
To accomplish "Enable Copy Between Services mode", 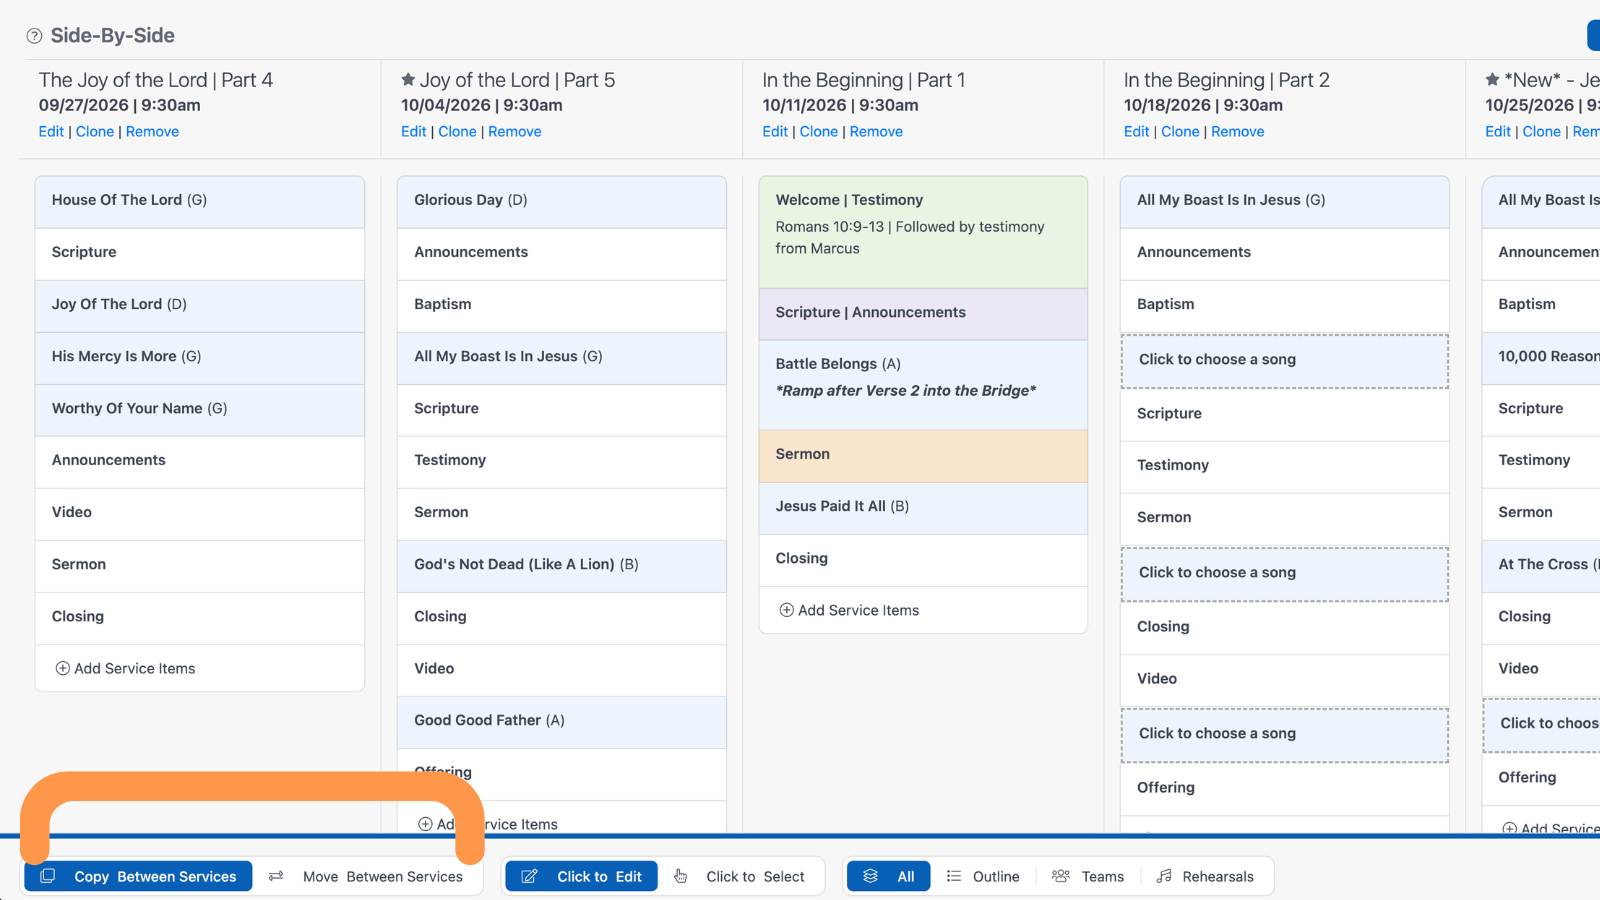I will click(139, 876).
